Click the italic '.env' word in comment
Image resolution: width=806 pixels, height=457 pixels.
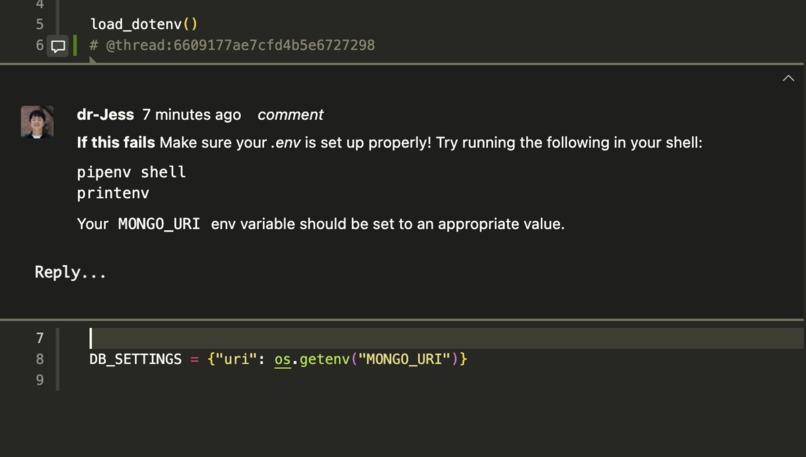286,142
